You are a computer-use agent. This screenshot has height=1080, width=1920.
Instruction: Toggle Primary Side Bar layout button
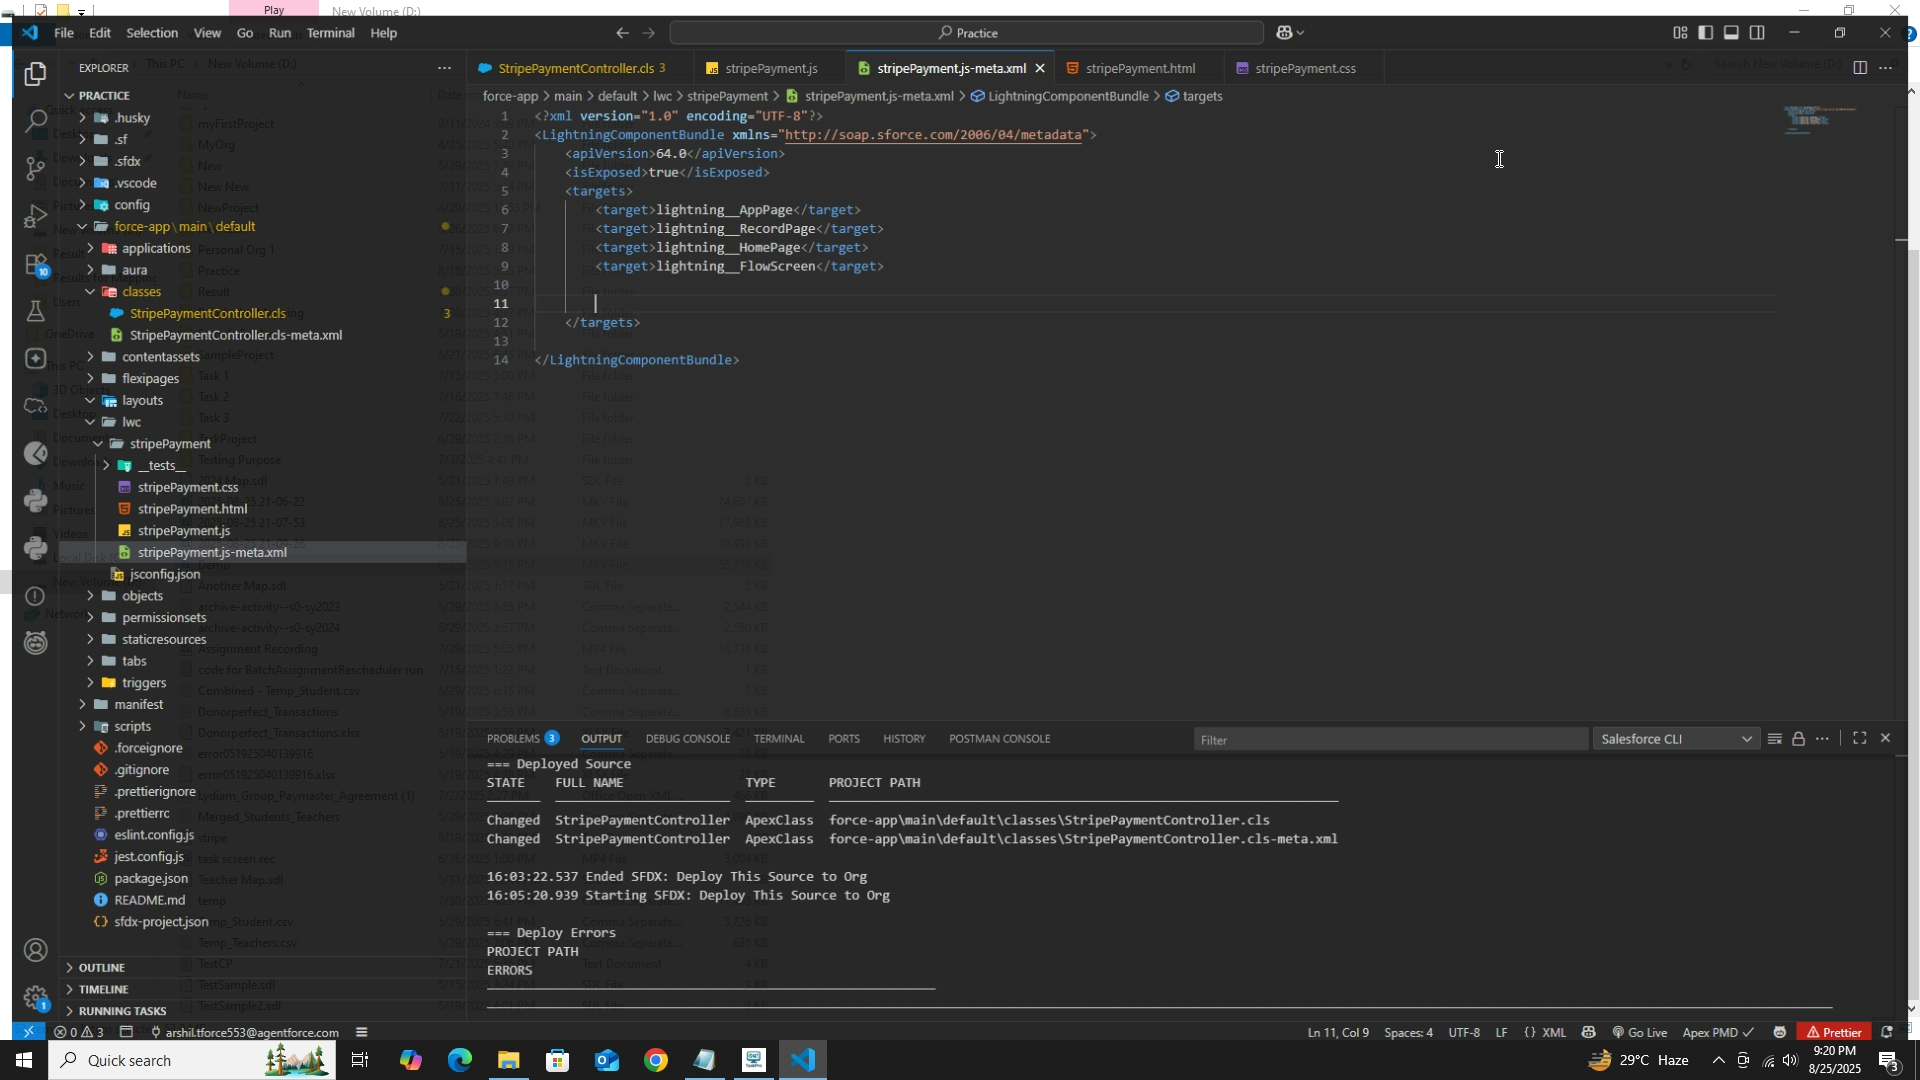tap(1705, 33)
